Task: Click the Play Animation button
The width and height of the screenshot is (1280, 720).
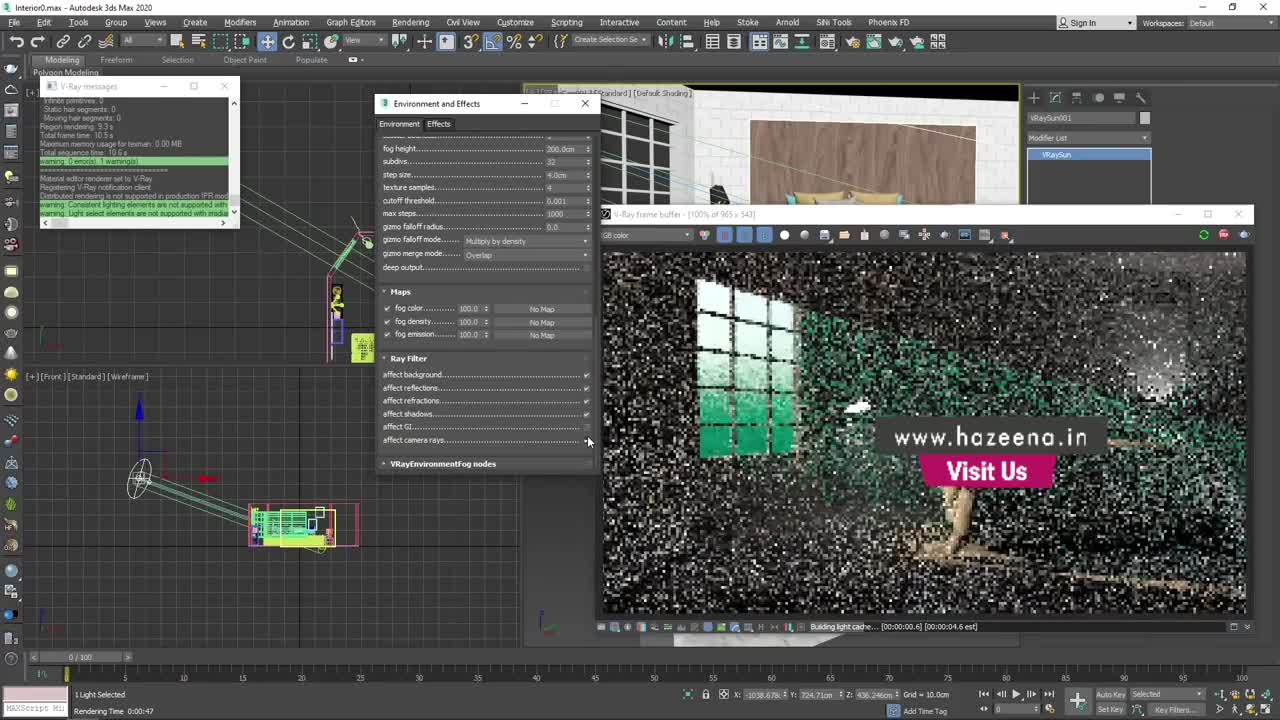Action: click(x=1016, y=694)
